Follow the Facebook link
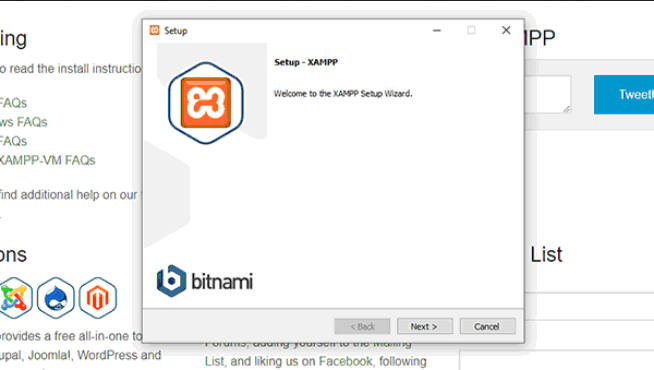654x370 pixels. click(346, 361)
